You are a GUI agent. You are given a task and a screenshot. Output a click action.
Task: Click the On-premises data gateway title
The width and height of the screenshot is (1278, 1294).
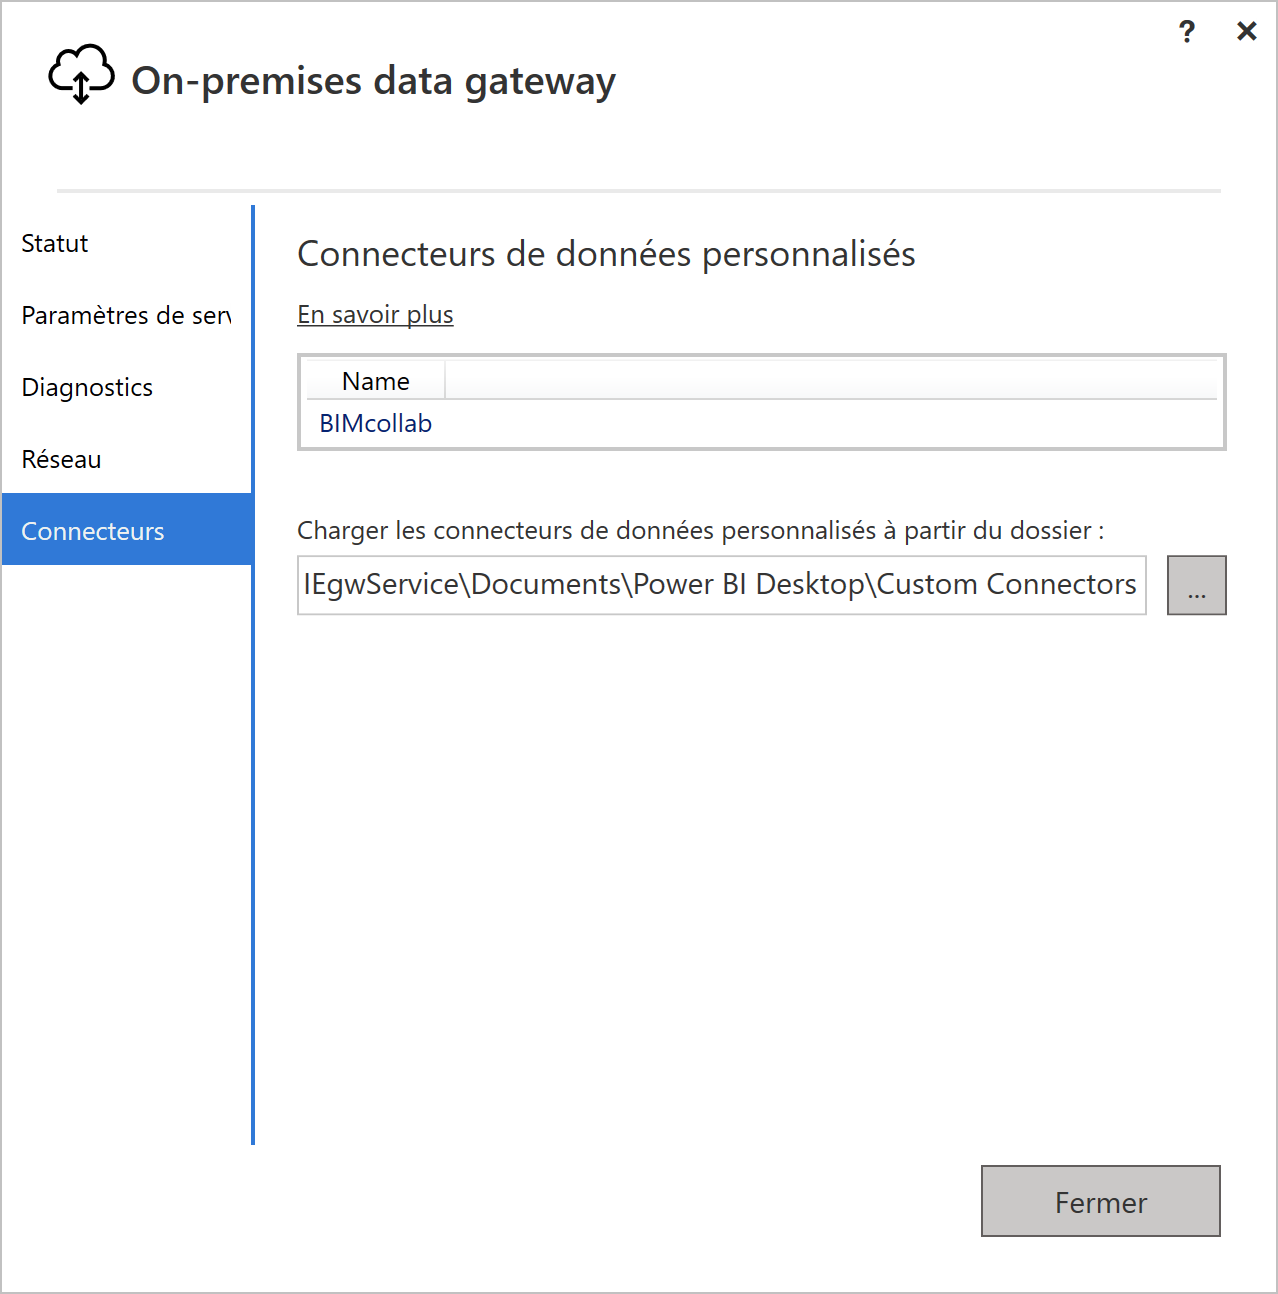pyautogui.click(x=373, y=81)
